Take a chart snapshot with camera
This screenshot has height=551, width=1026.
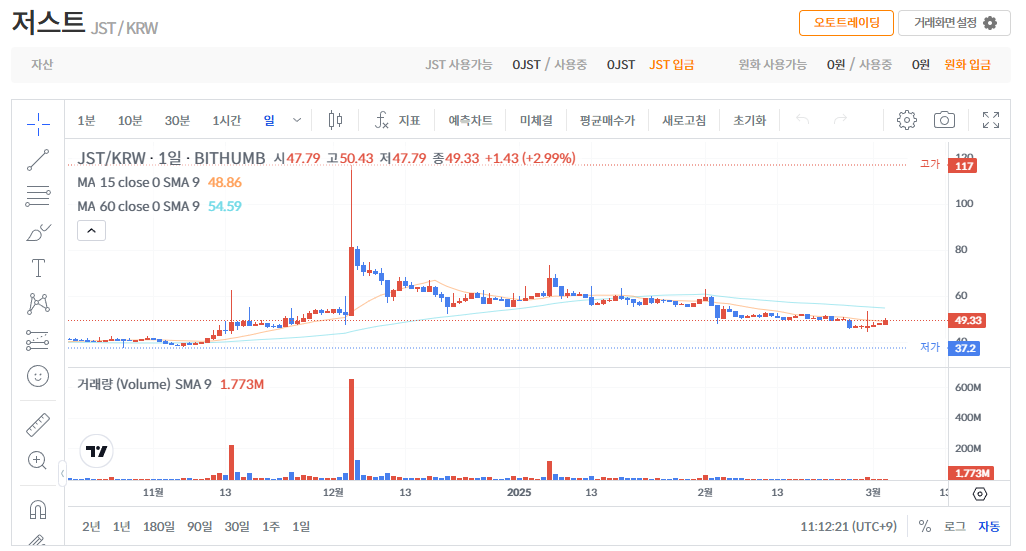944,120
